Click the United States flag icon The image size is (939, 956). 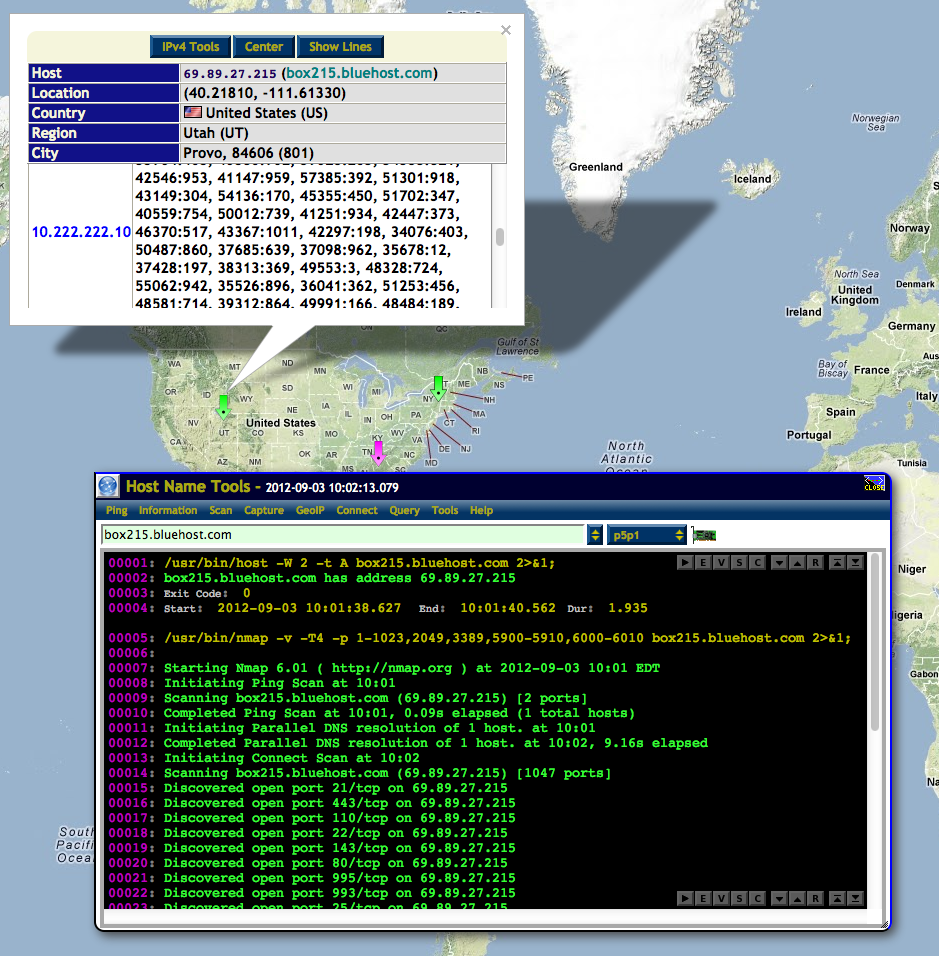coord(193,112)
